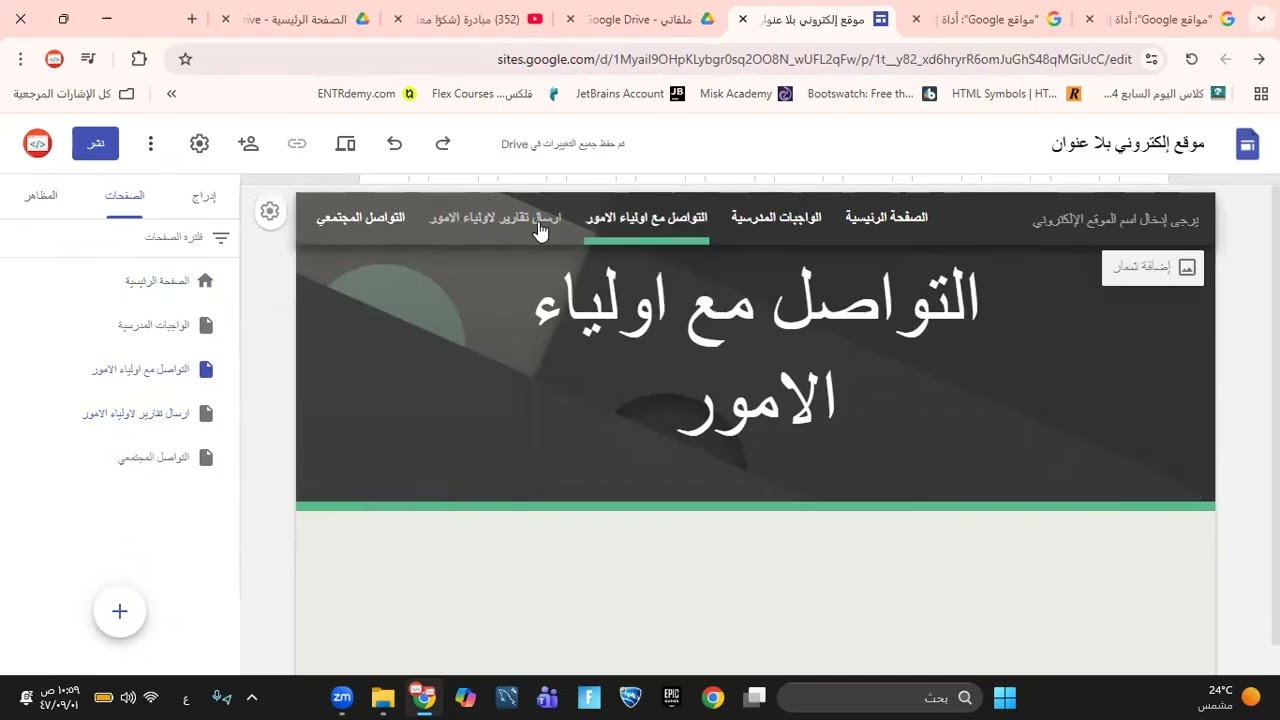The image size is (1280, 720).
Task: Click the taskbar search box
Action: (880, 697)
